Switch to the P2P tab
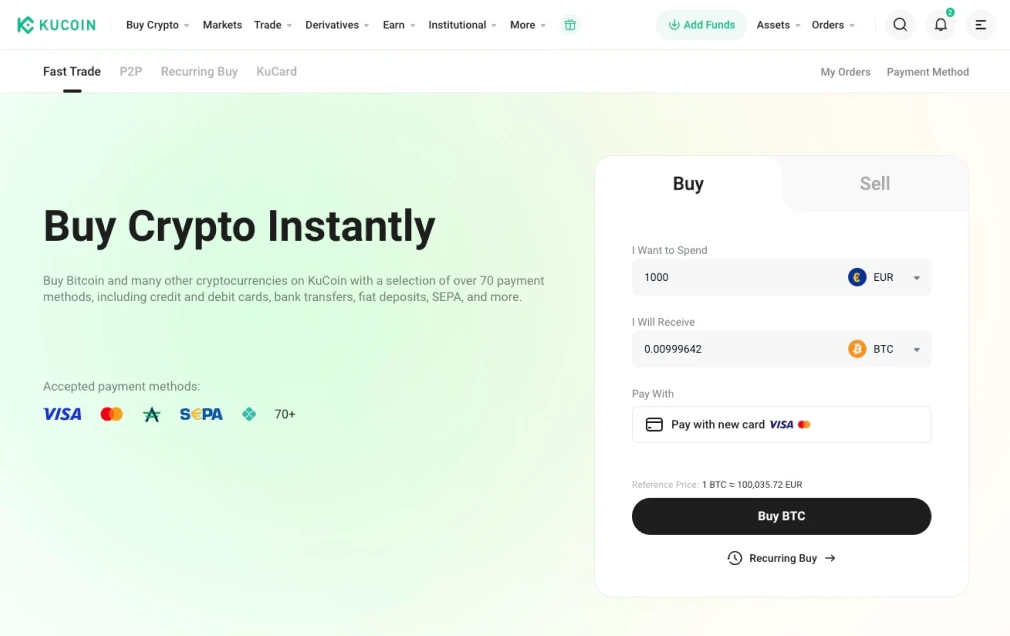Image resolution: width=1010 pixels, height=636 pixels. [130, 71]
